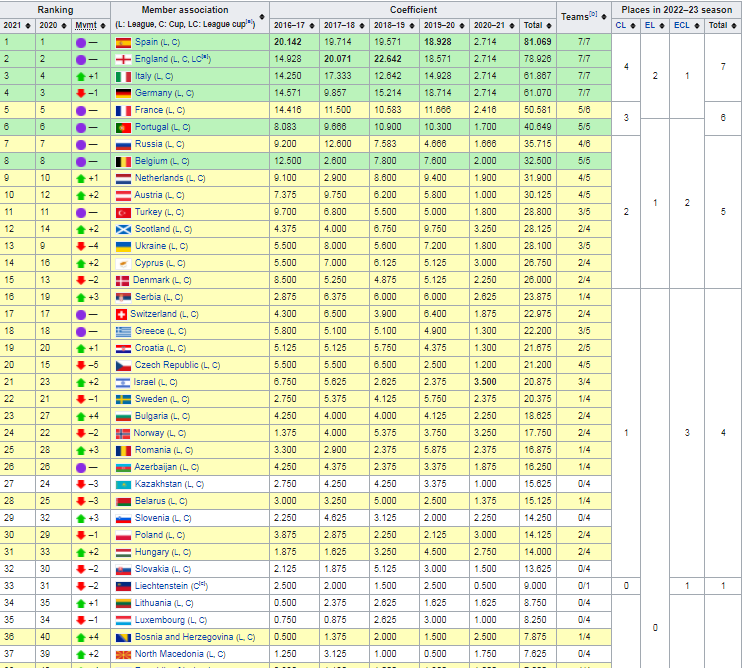Click the Turkey flag icon

tap(124, 213)
